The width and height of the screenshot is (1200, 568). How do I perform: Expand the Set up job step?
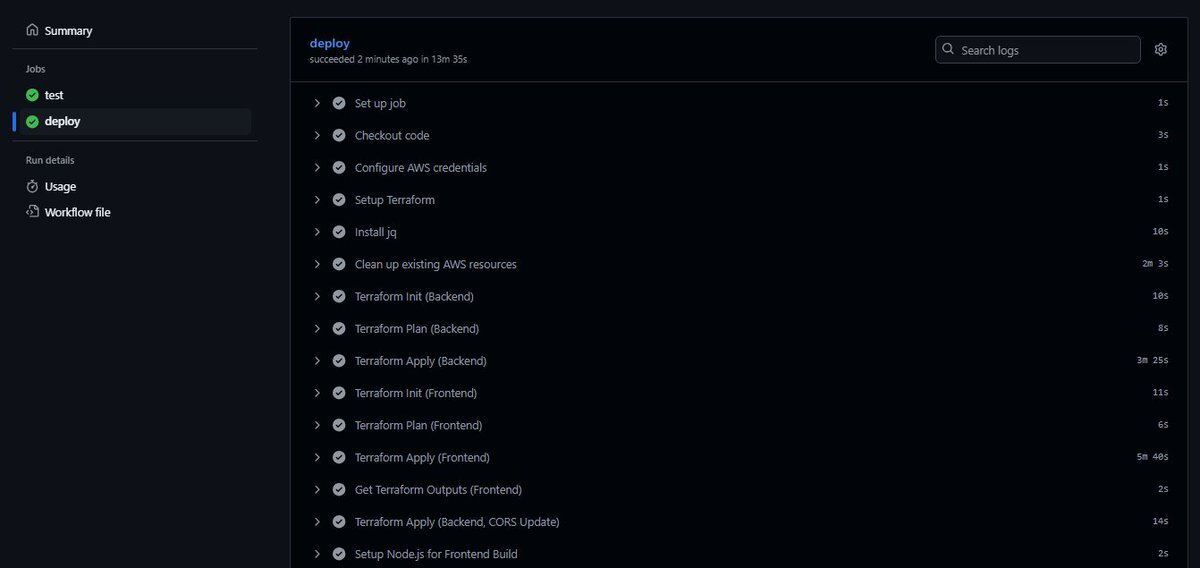(317, 103)
